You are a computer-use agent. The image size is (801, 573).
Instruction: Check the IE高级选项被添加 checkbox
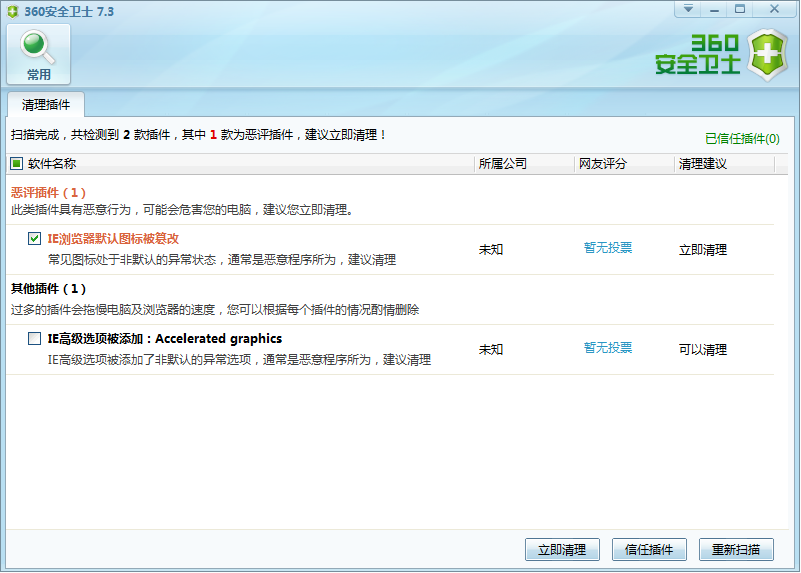35,339
